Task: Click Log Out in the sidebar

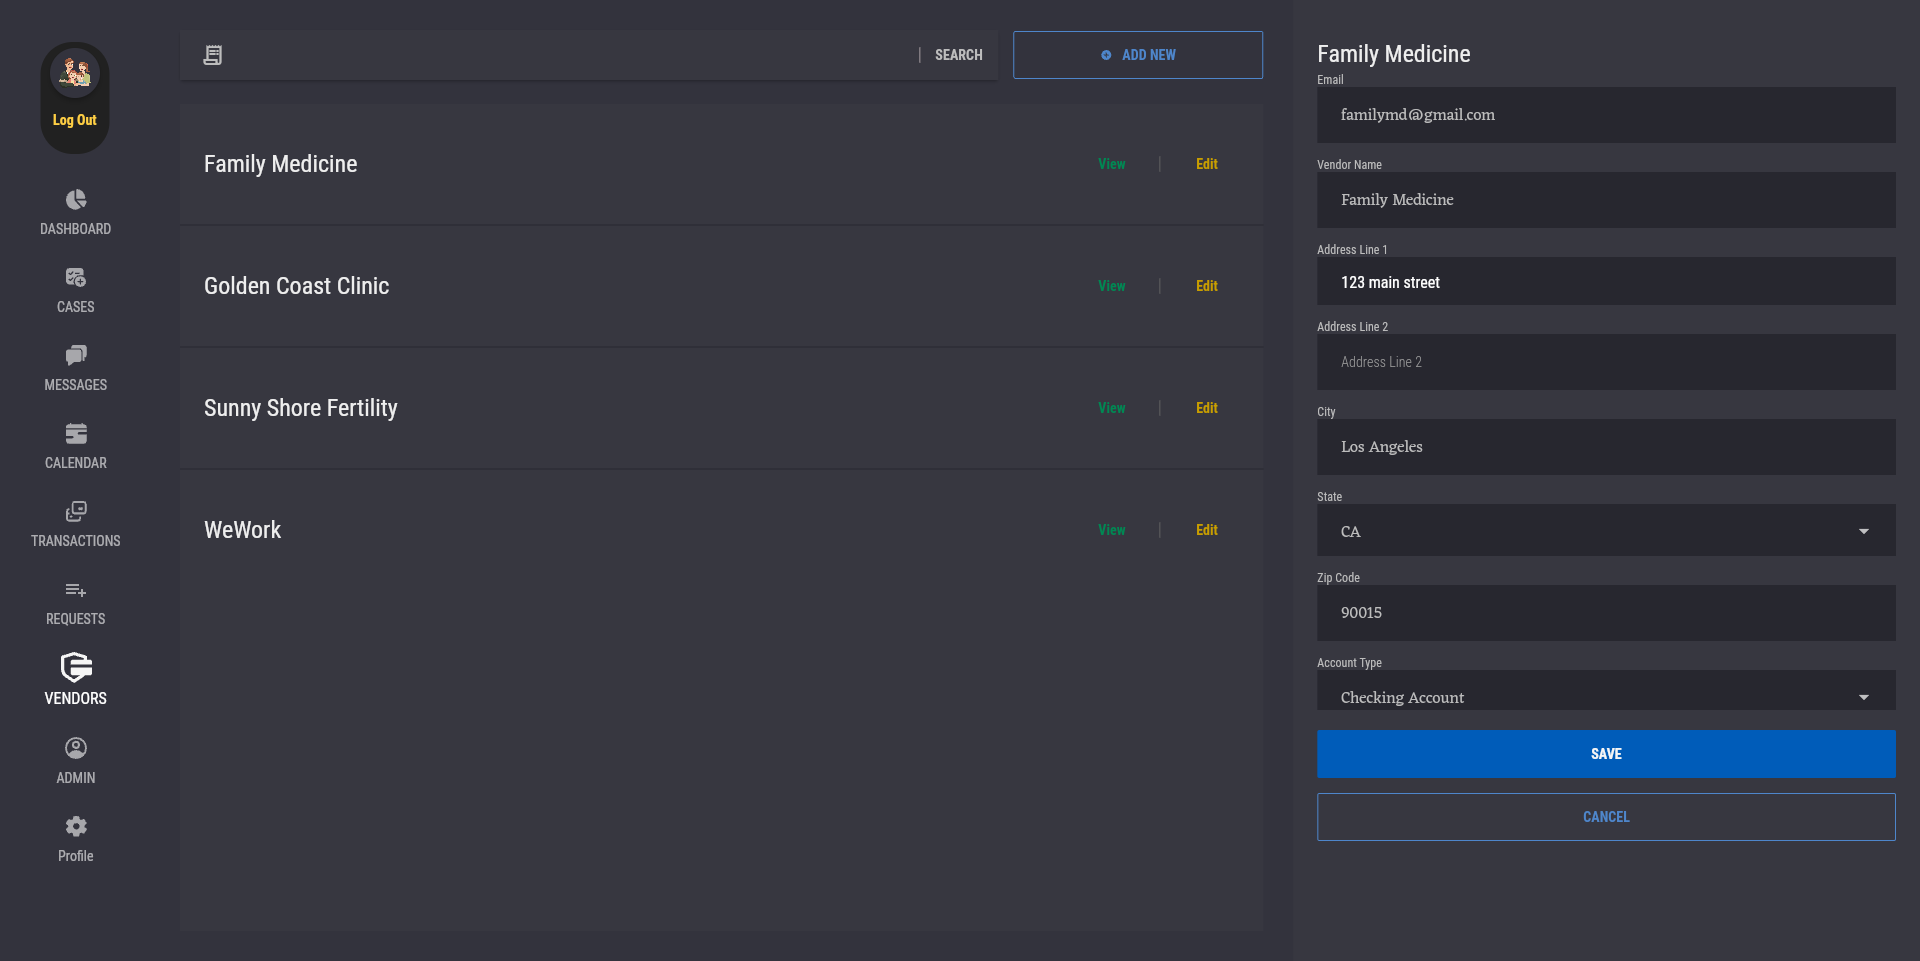Action: tap(75, 120)
